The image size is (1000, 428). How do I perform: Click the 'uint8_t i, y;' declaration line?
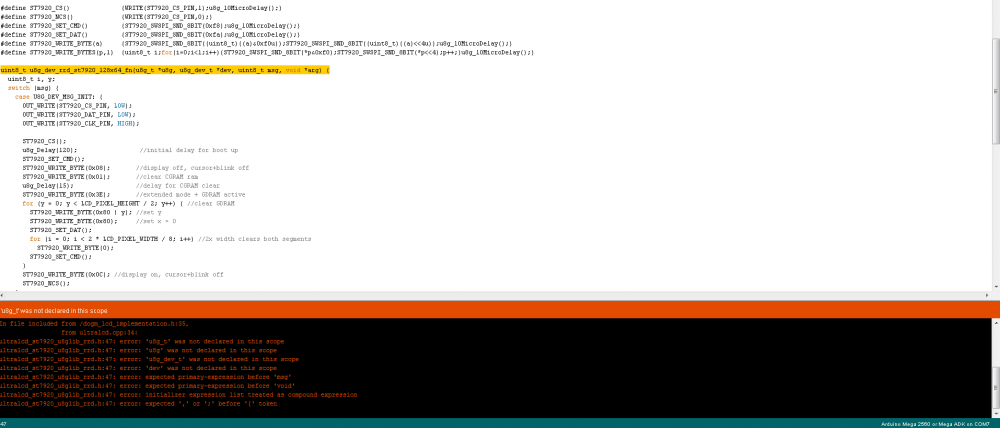(31, 79)
